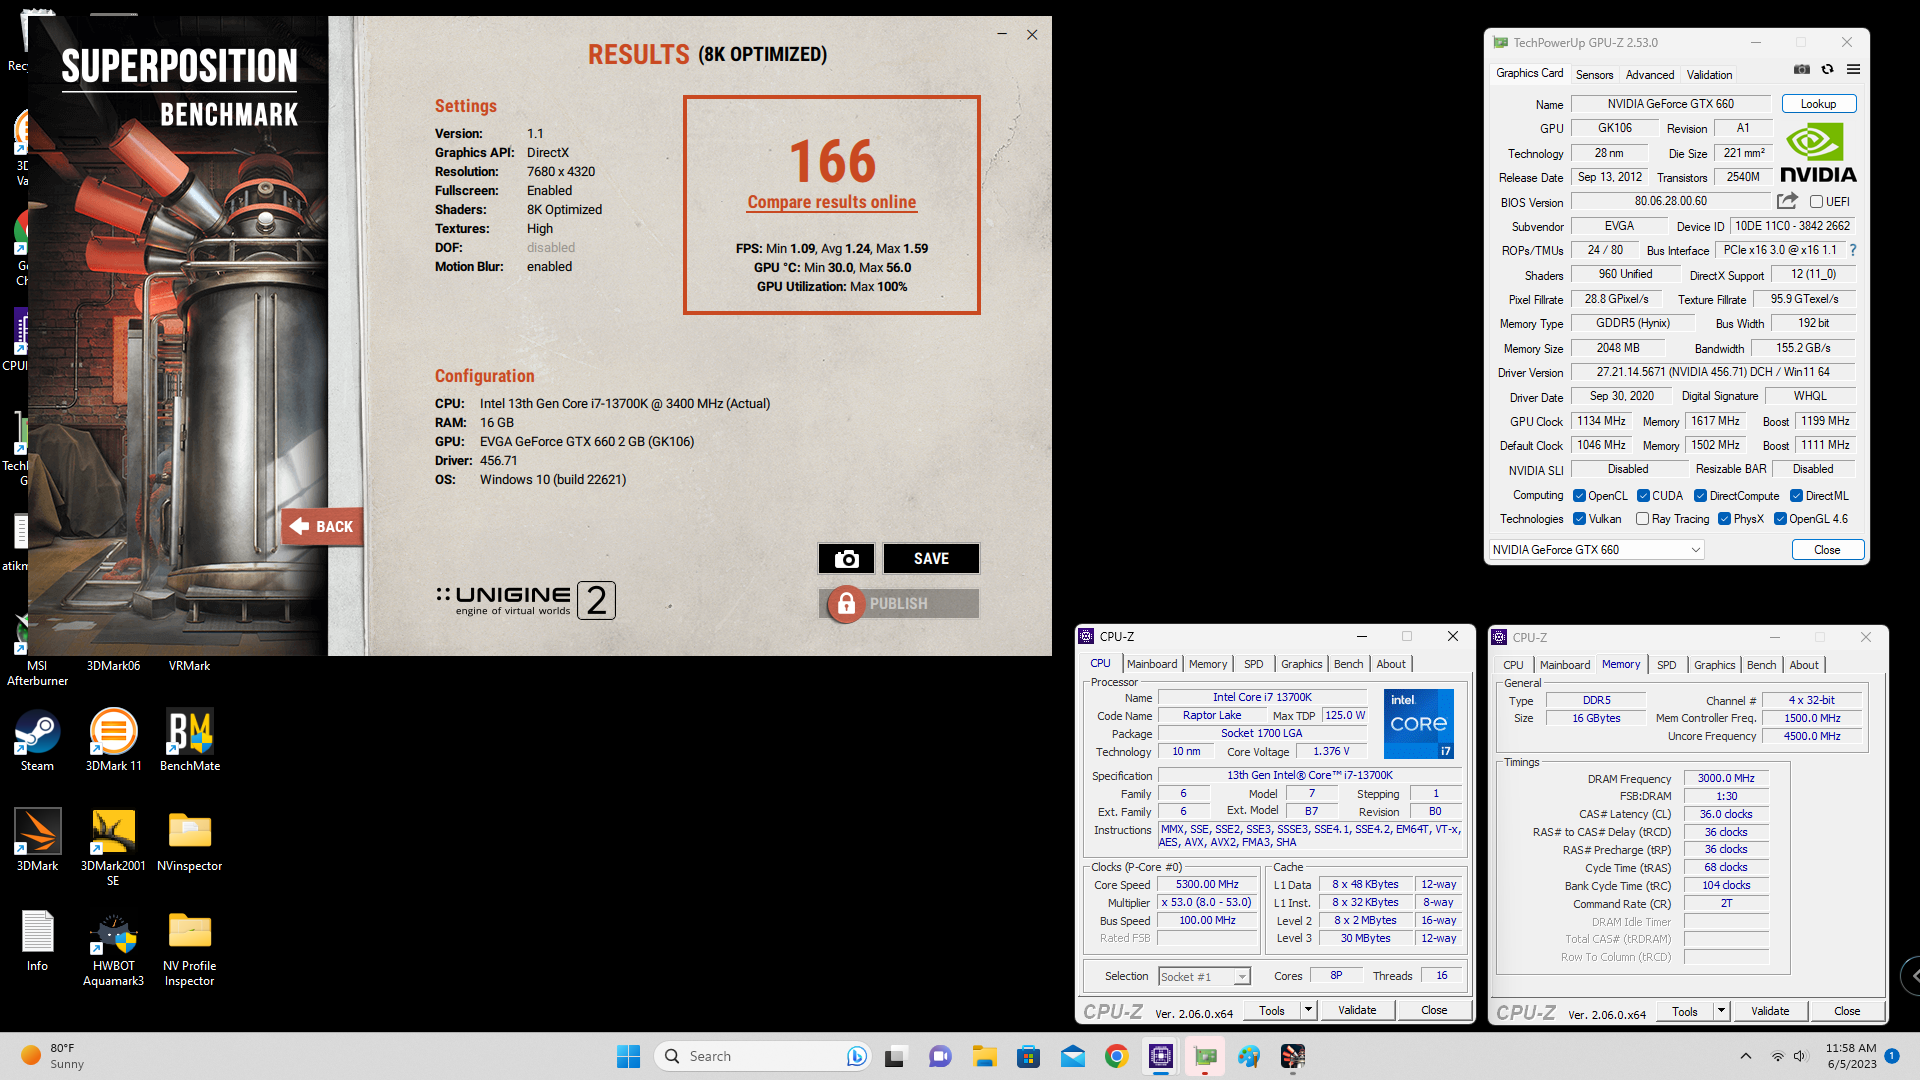
Task: Open the 3DMark 11 desktop icon
Action: coord(113,741)
